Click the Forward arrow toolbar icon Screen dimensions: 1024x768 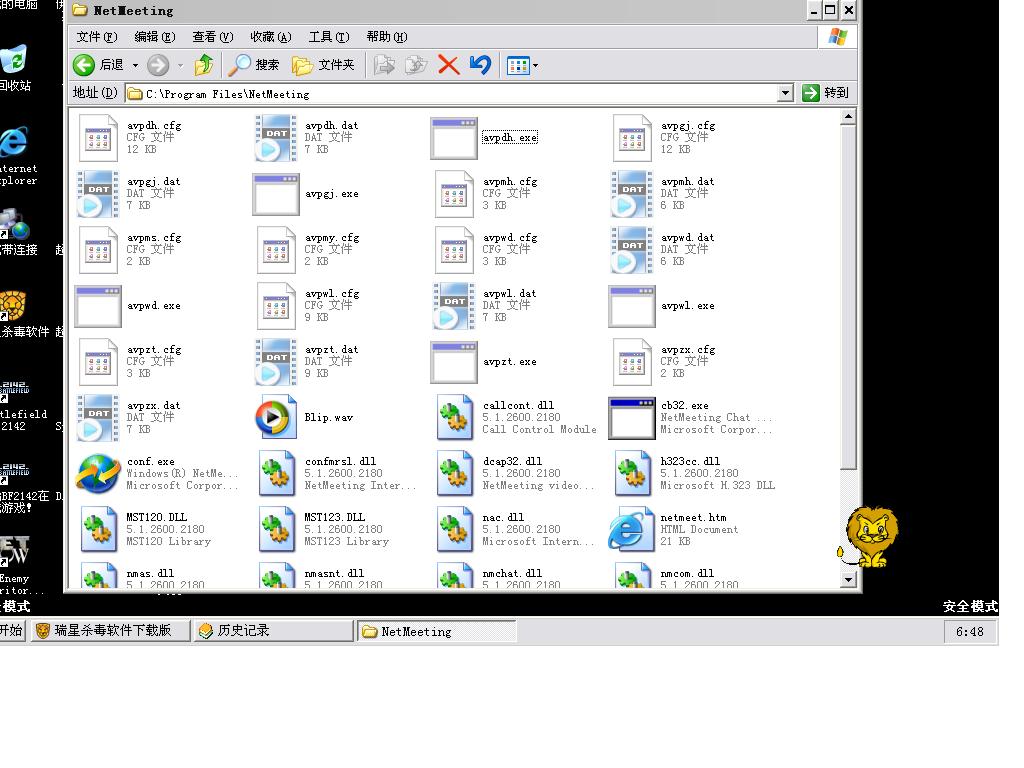pyautogui.click(x=158, y=65)
